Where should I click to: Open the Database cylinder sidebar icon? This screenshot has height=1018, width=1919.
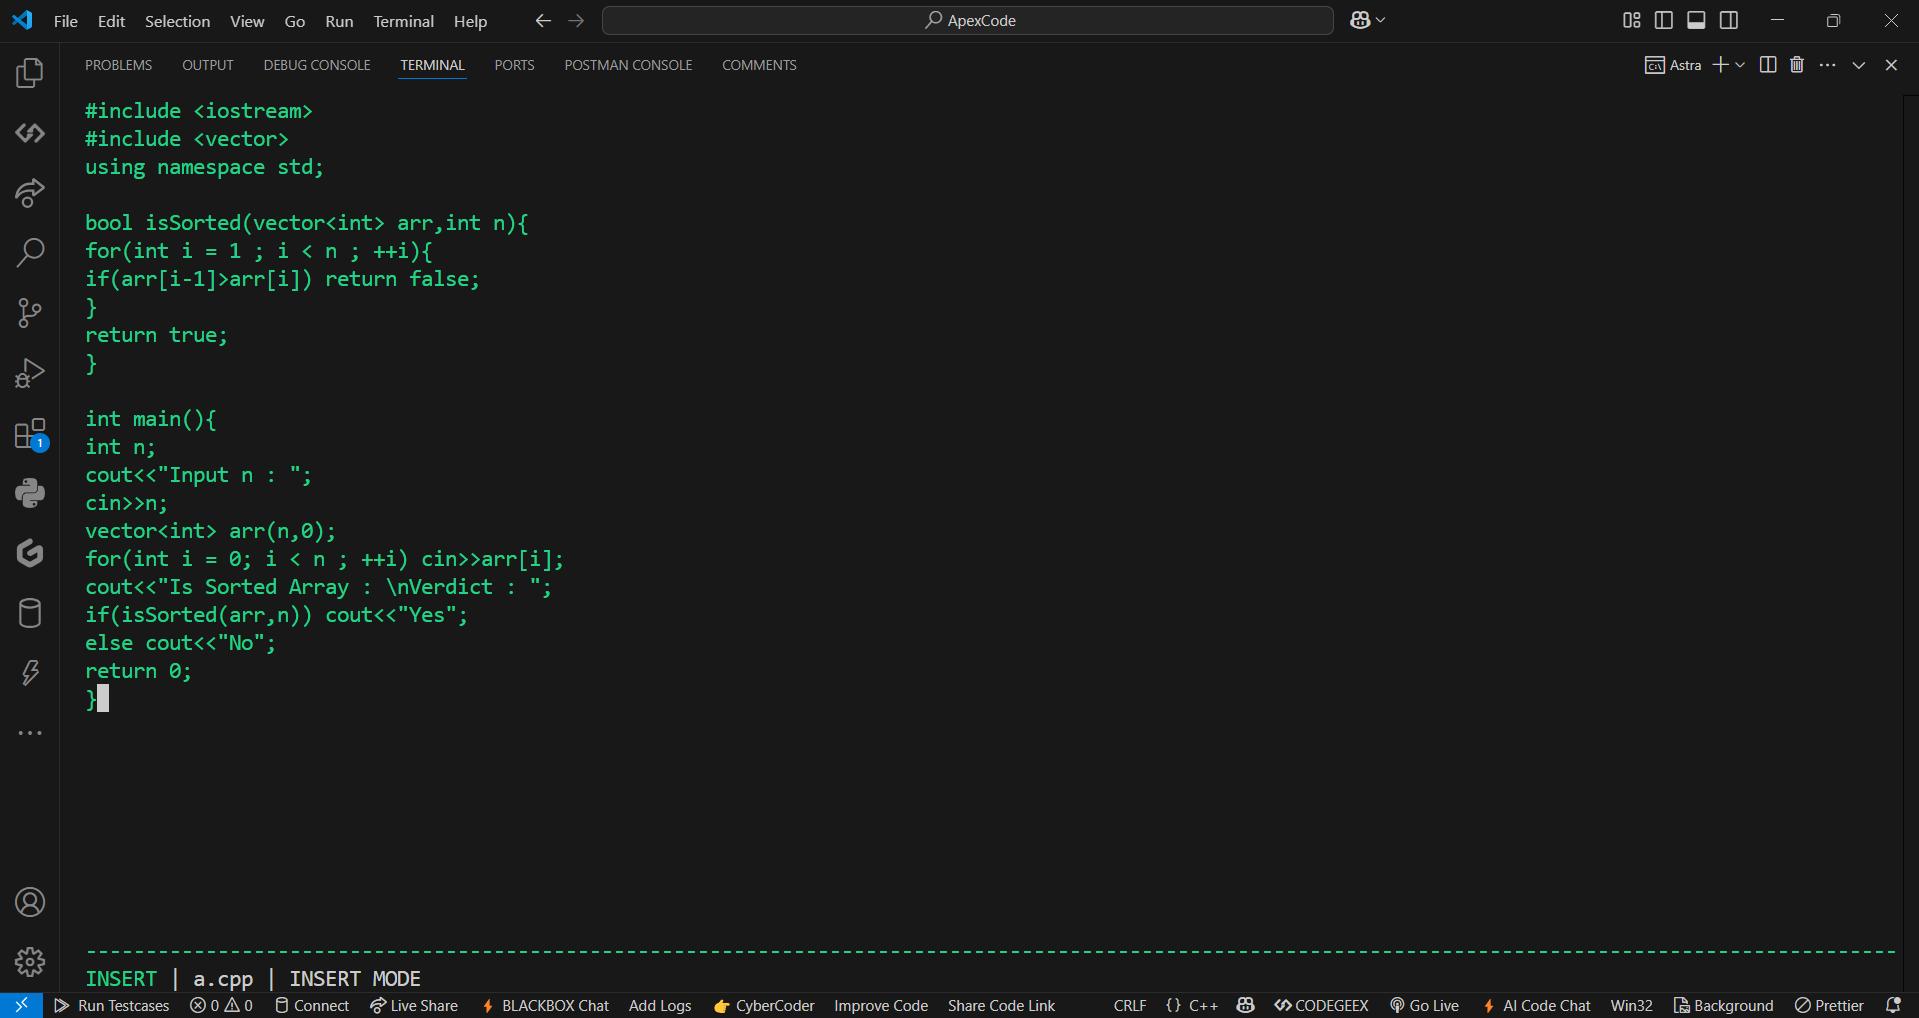30,613
